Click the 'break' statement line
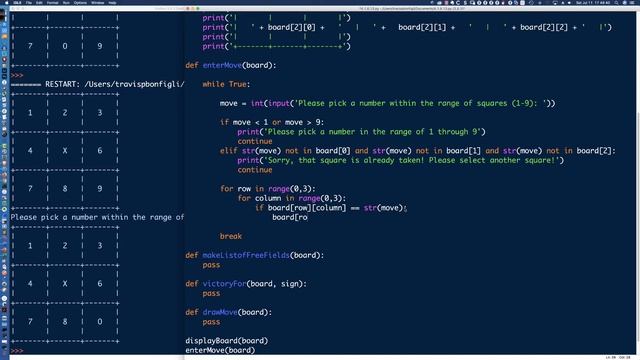The width and height of the screenshot is (640, 360). point(231,236)
